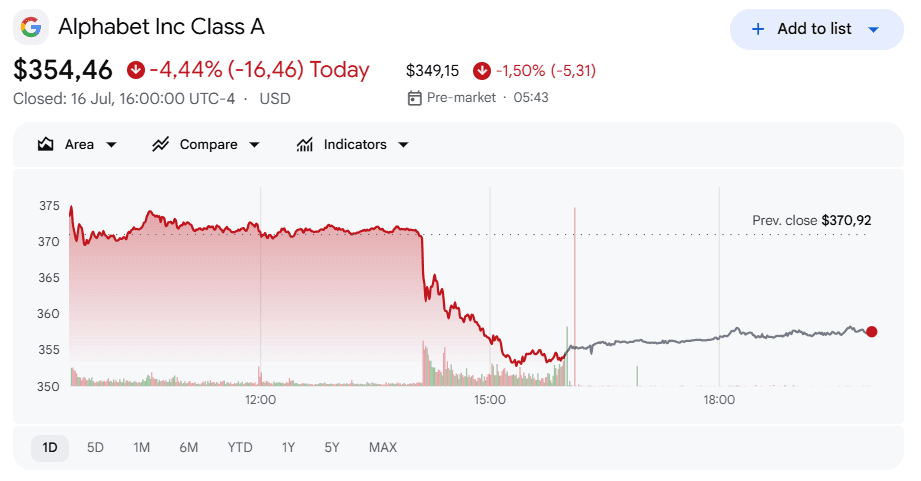Screen dimensions: 921x481
Task: Click the red down-arrow icon beside -1,50%
Action: (482, 71)
